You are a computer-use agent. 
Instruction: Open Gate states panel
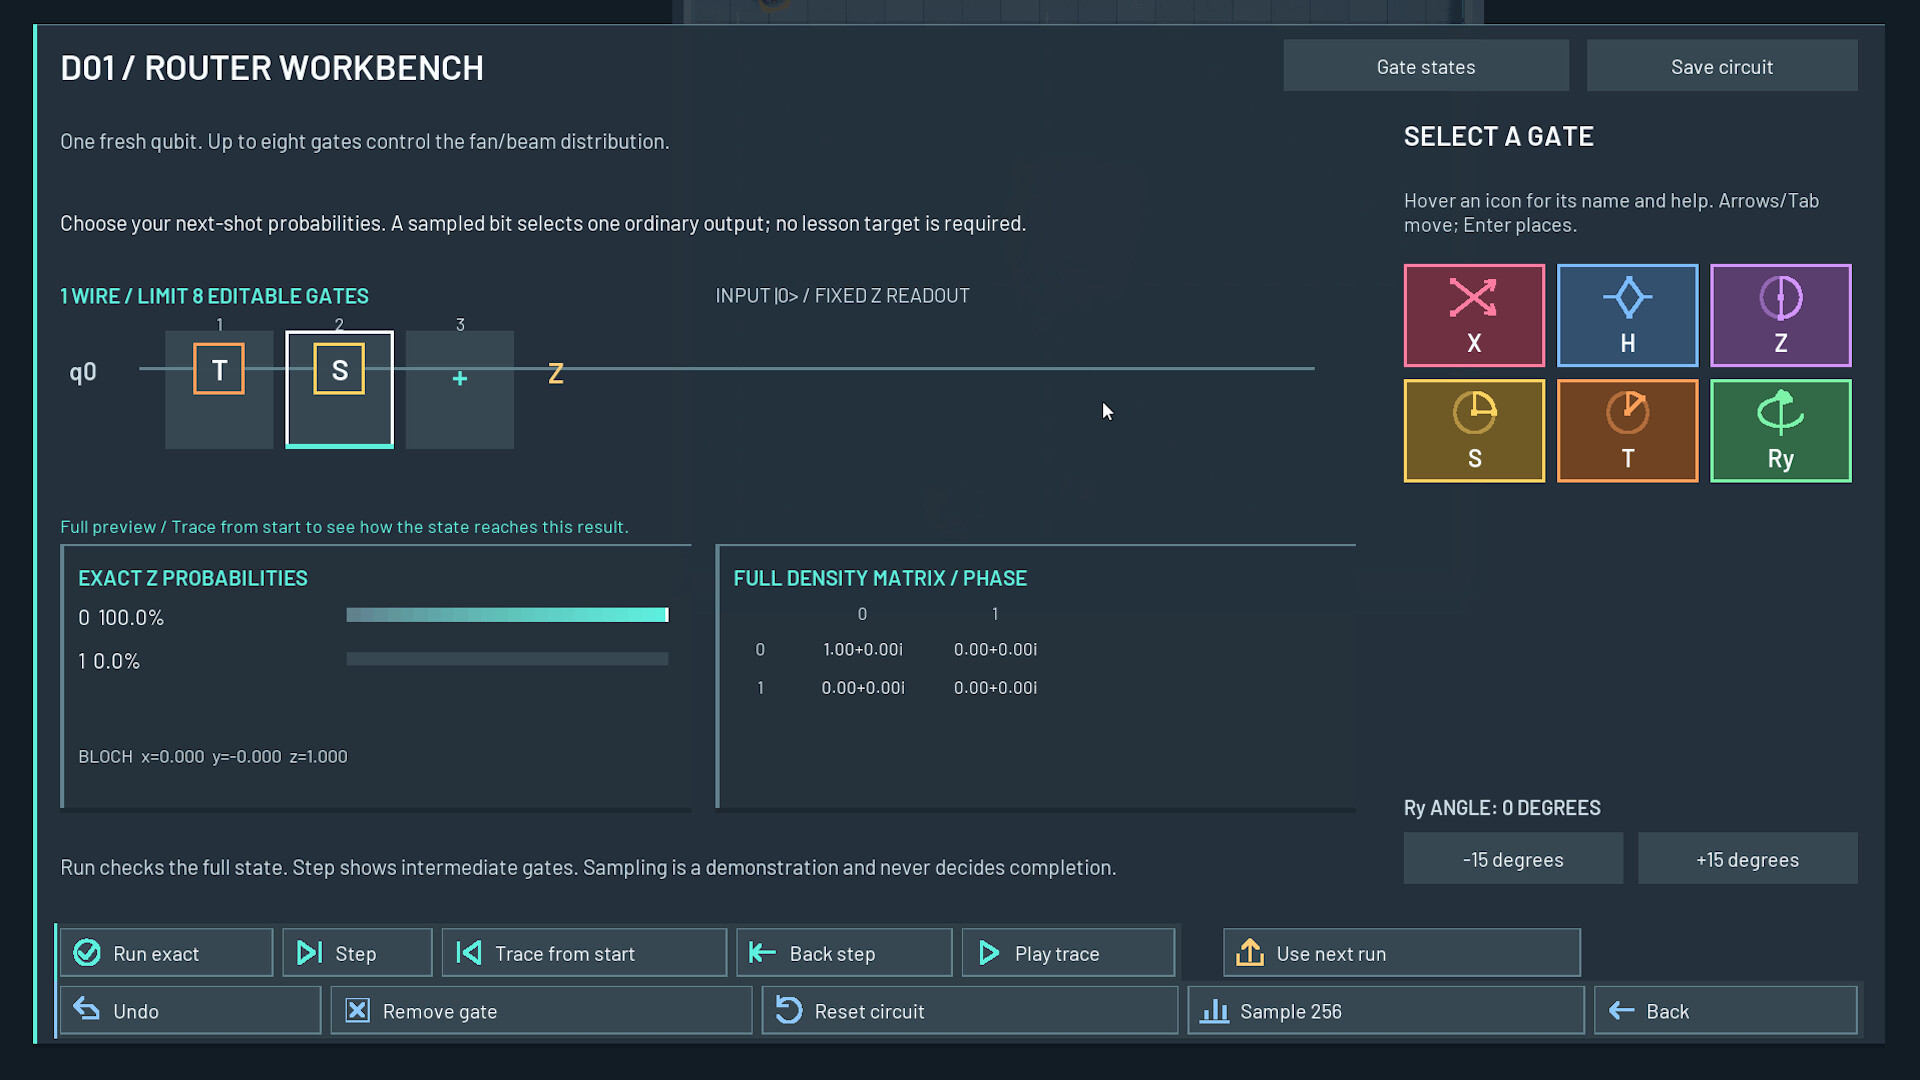(1426, 66)
